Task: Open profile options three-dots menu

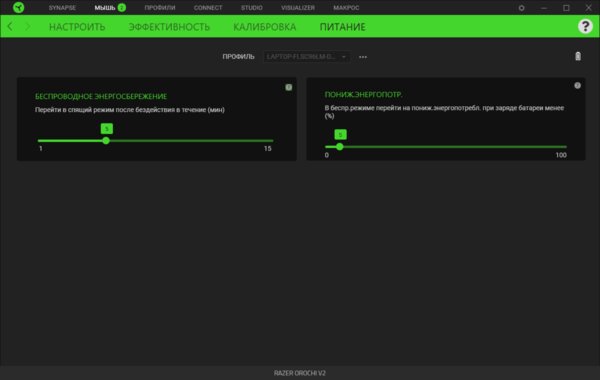Action: (x=363, y=57)
